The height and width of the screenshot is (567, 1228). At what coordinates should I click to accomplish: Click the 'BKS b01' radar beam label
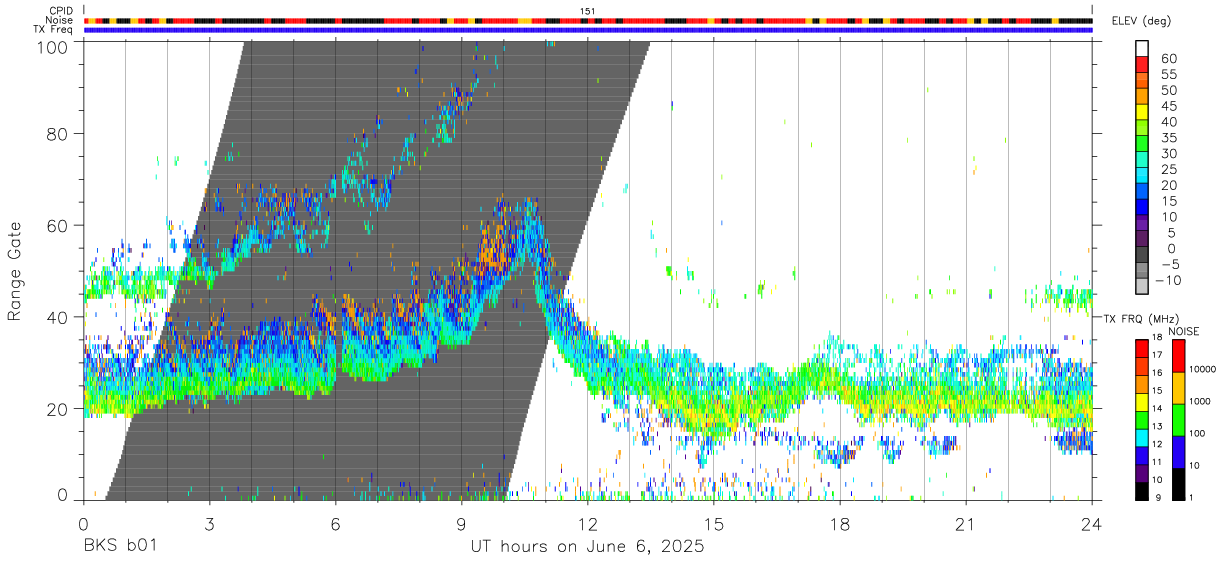click(119, 547)
